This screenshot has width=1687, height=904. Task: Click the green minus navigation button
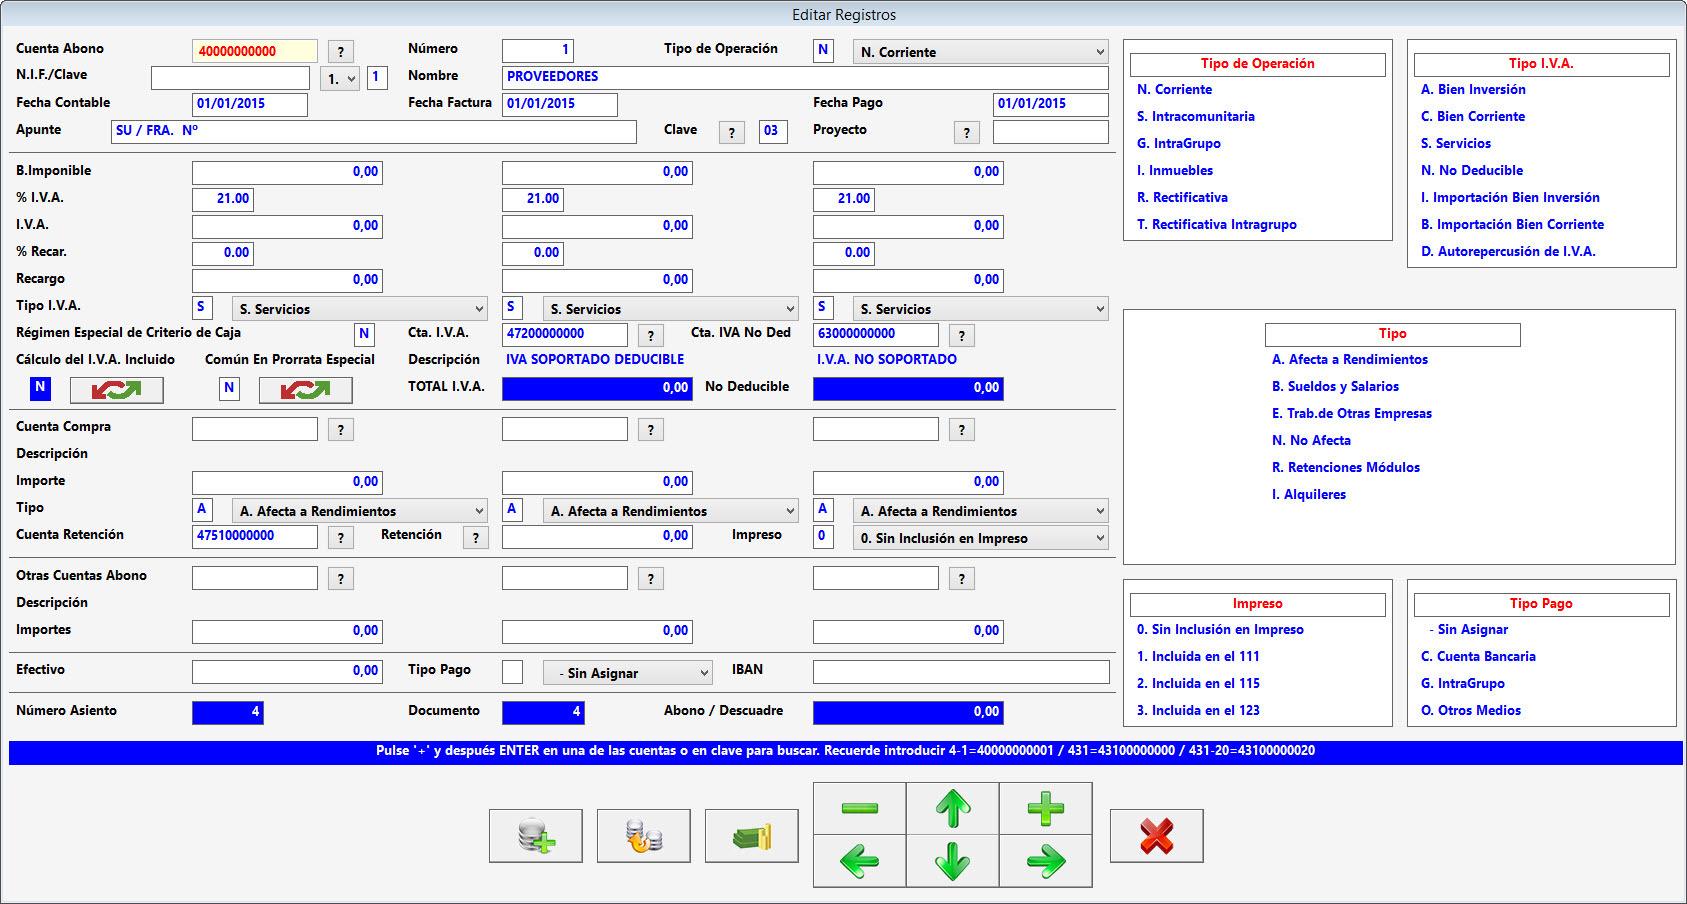pos(860,808)
